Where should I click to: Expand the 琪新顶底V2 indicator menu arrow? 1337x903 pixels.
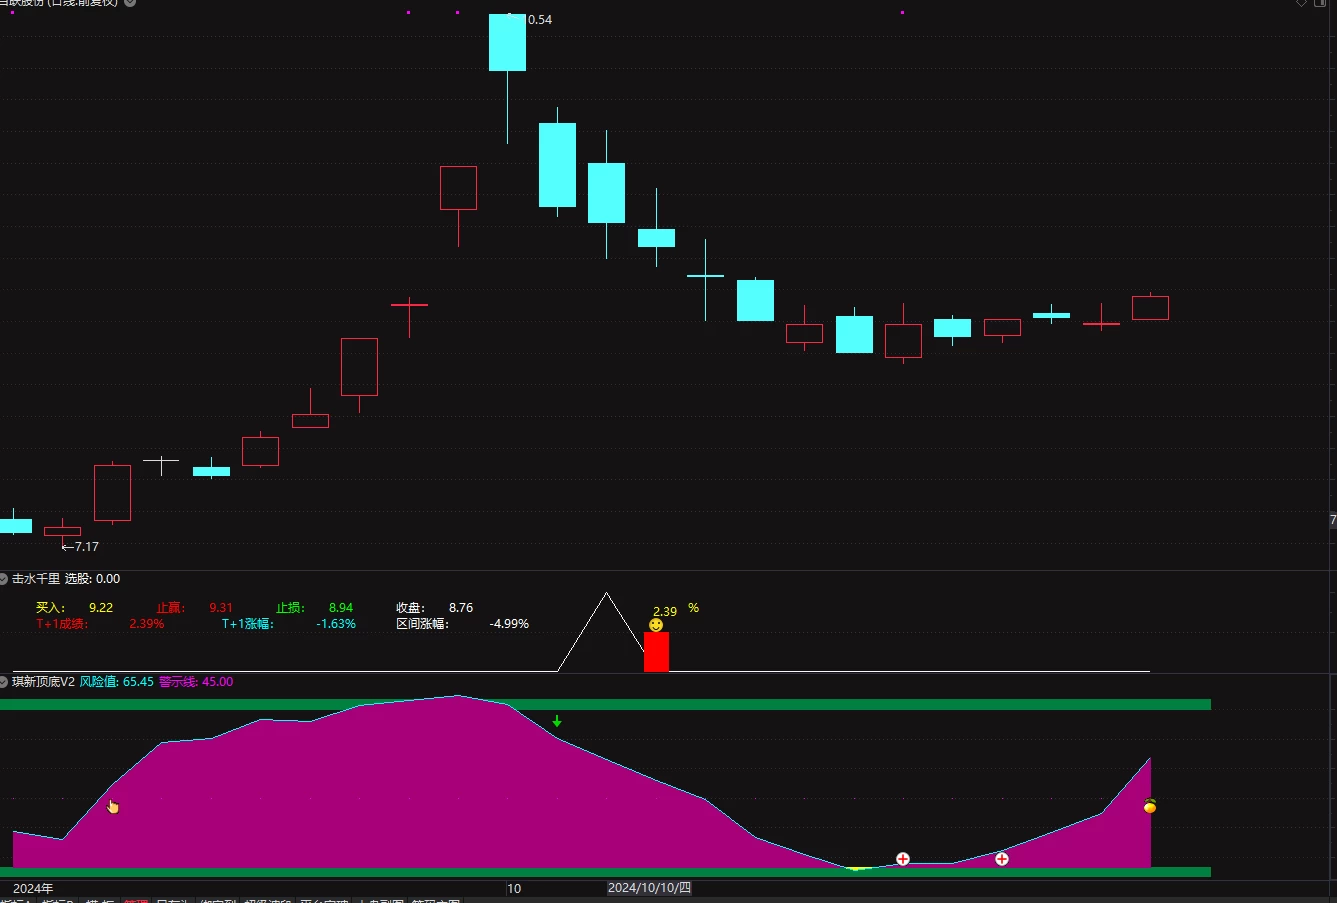(4, 682)
